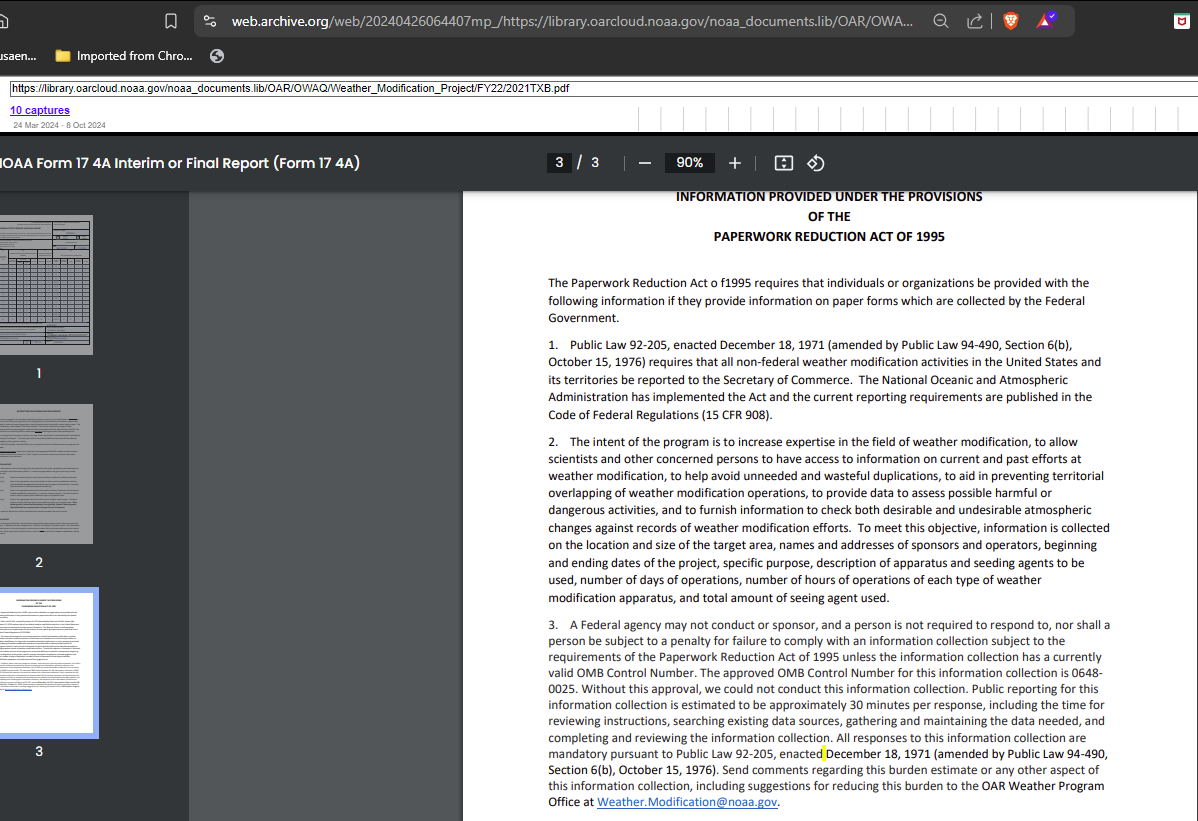Click the heading PAPERWORK REDUCTION ACT OF 1995

click(x=829, y=237)
